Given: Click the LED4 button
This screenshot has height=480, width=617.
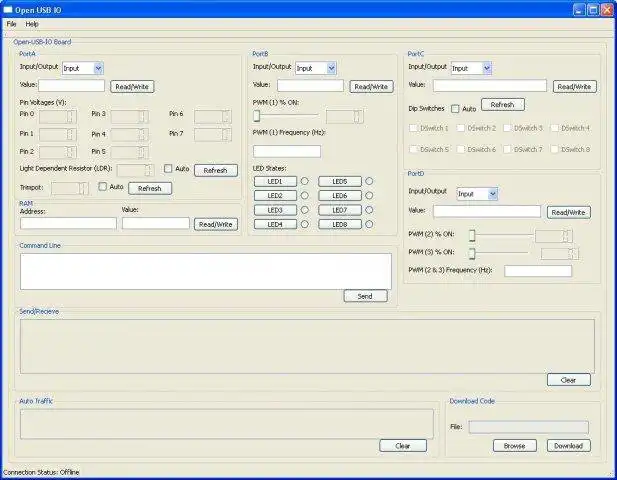Looking at the screenshot, I should coord(275,224).
